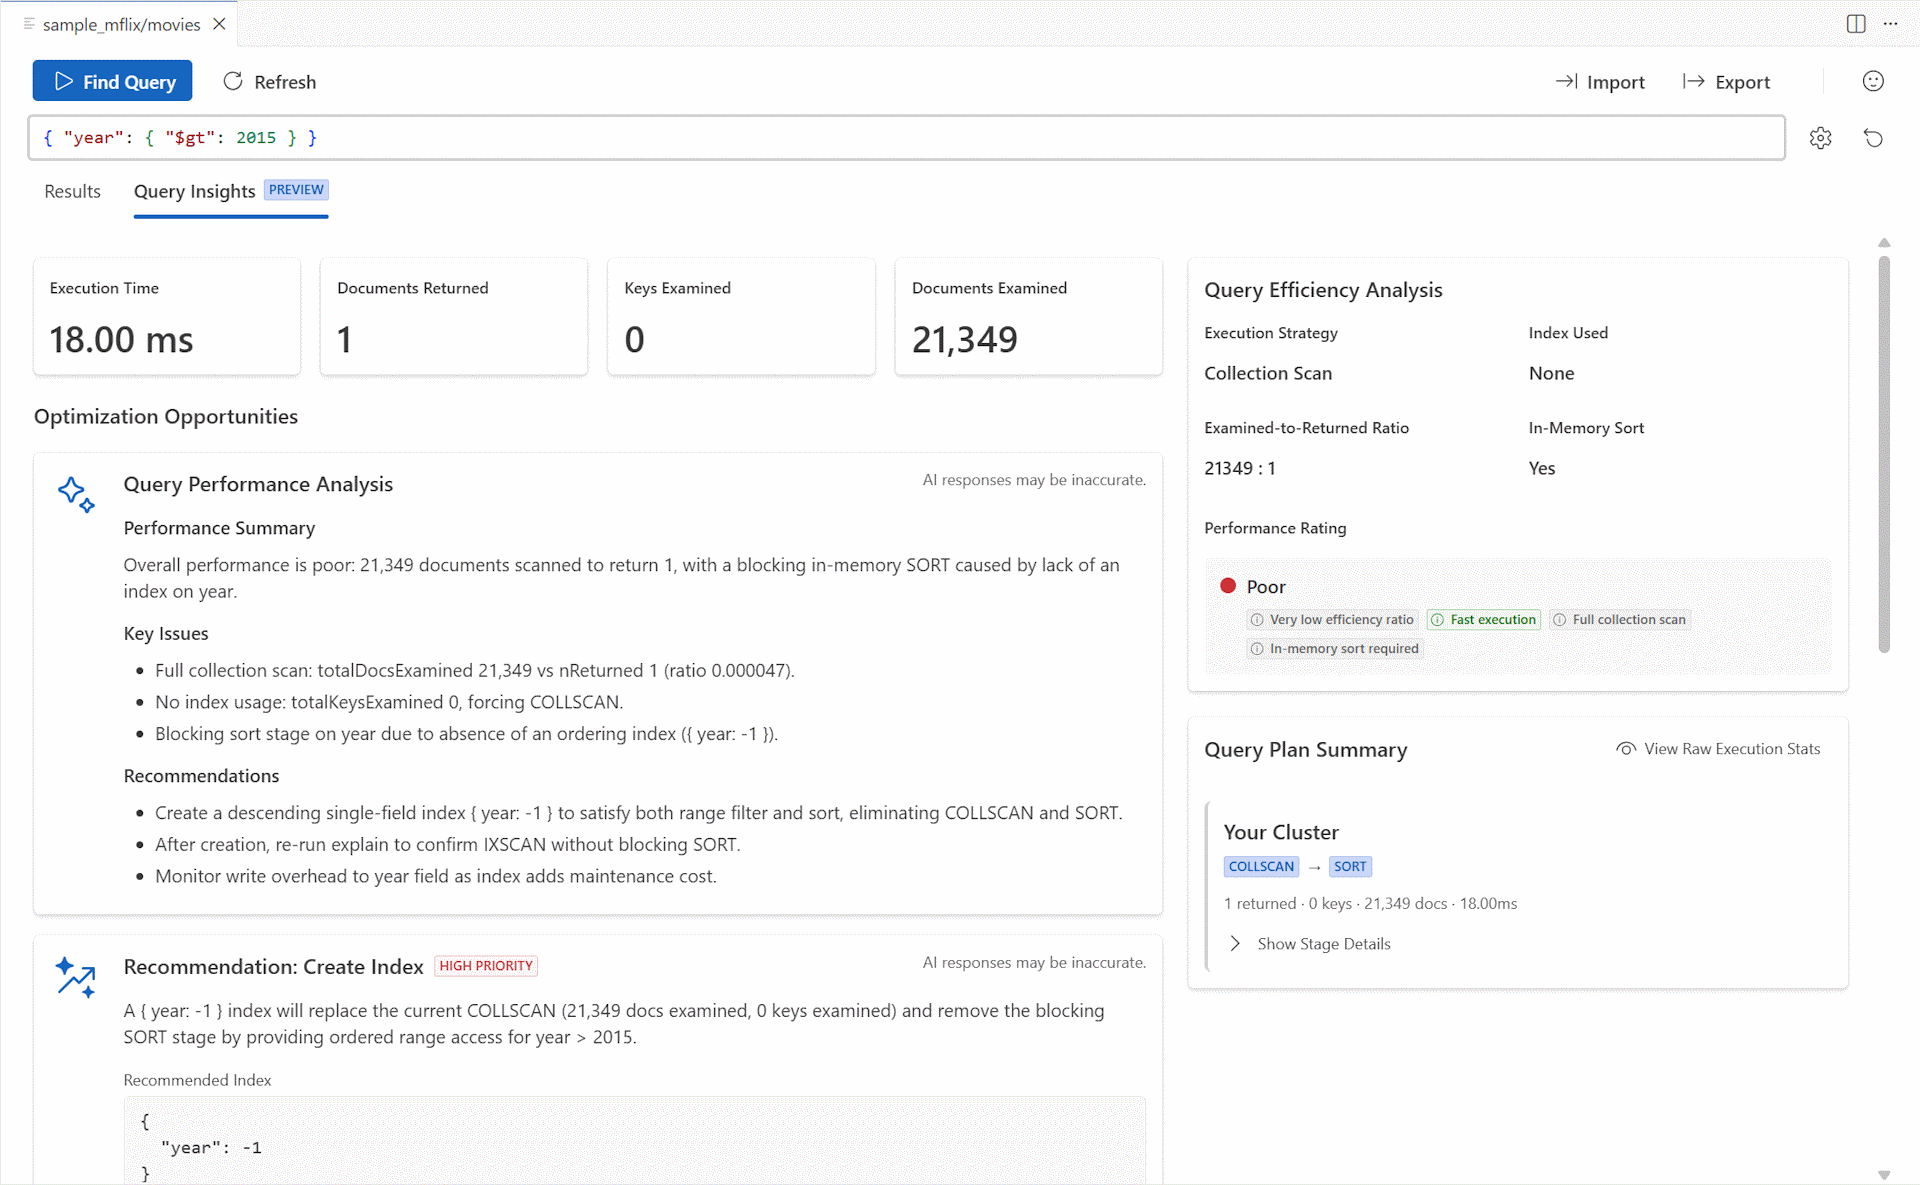Image resolution: width=1920 pixels, height=1185 pixels.
Task: Click the Find Query play button
Action: click(112, 81)
